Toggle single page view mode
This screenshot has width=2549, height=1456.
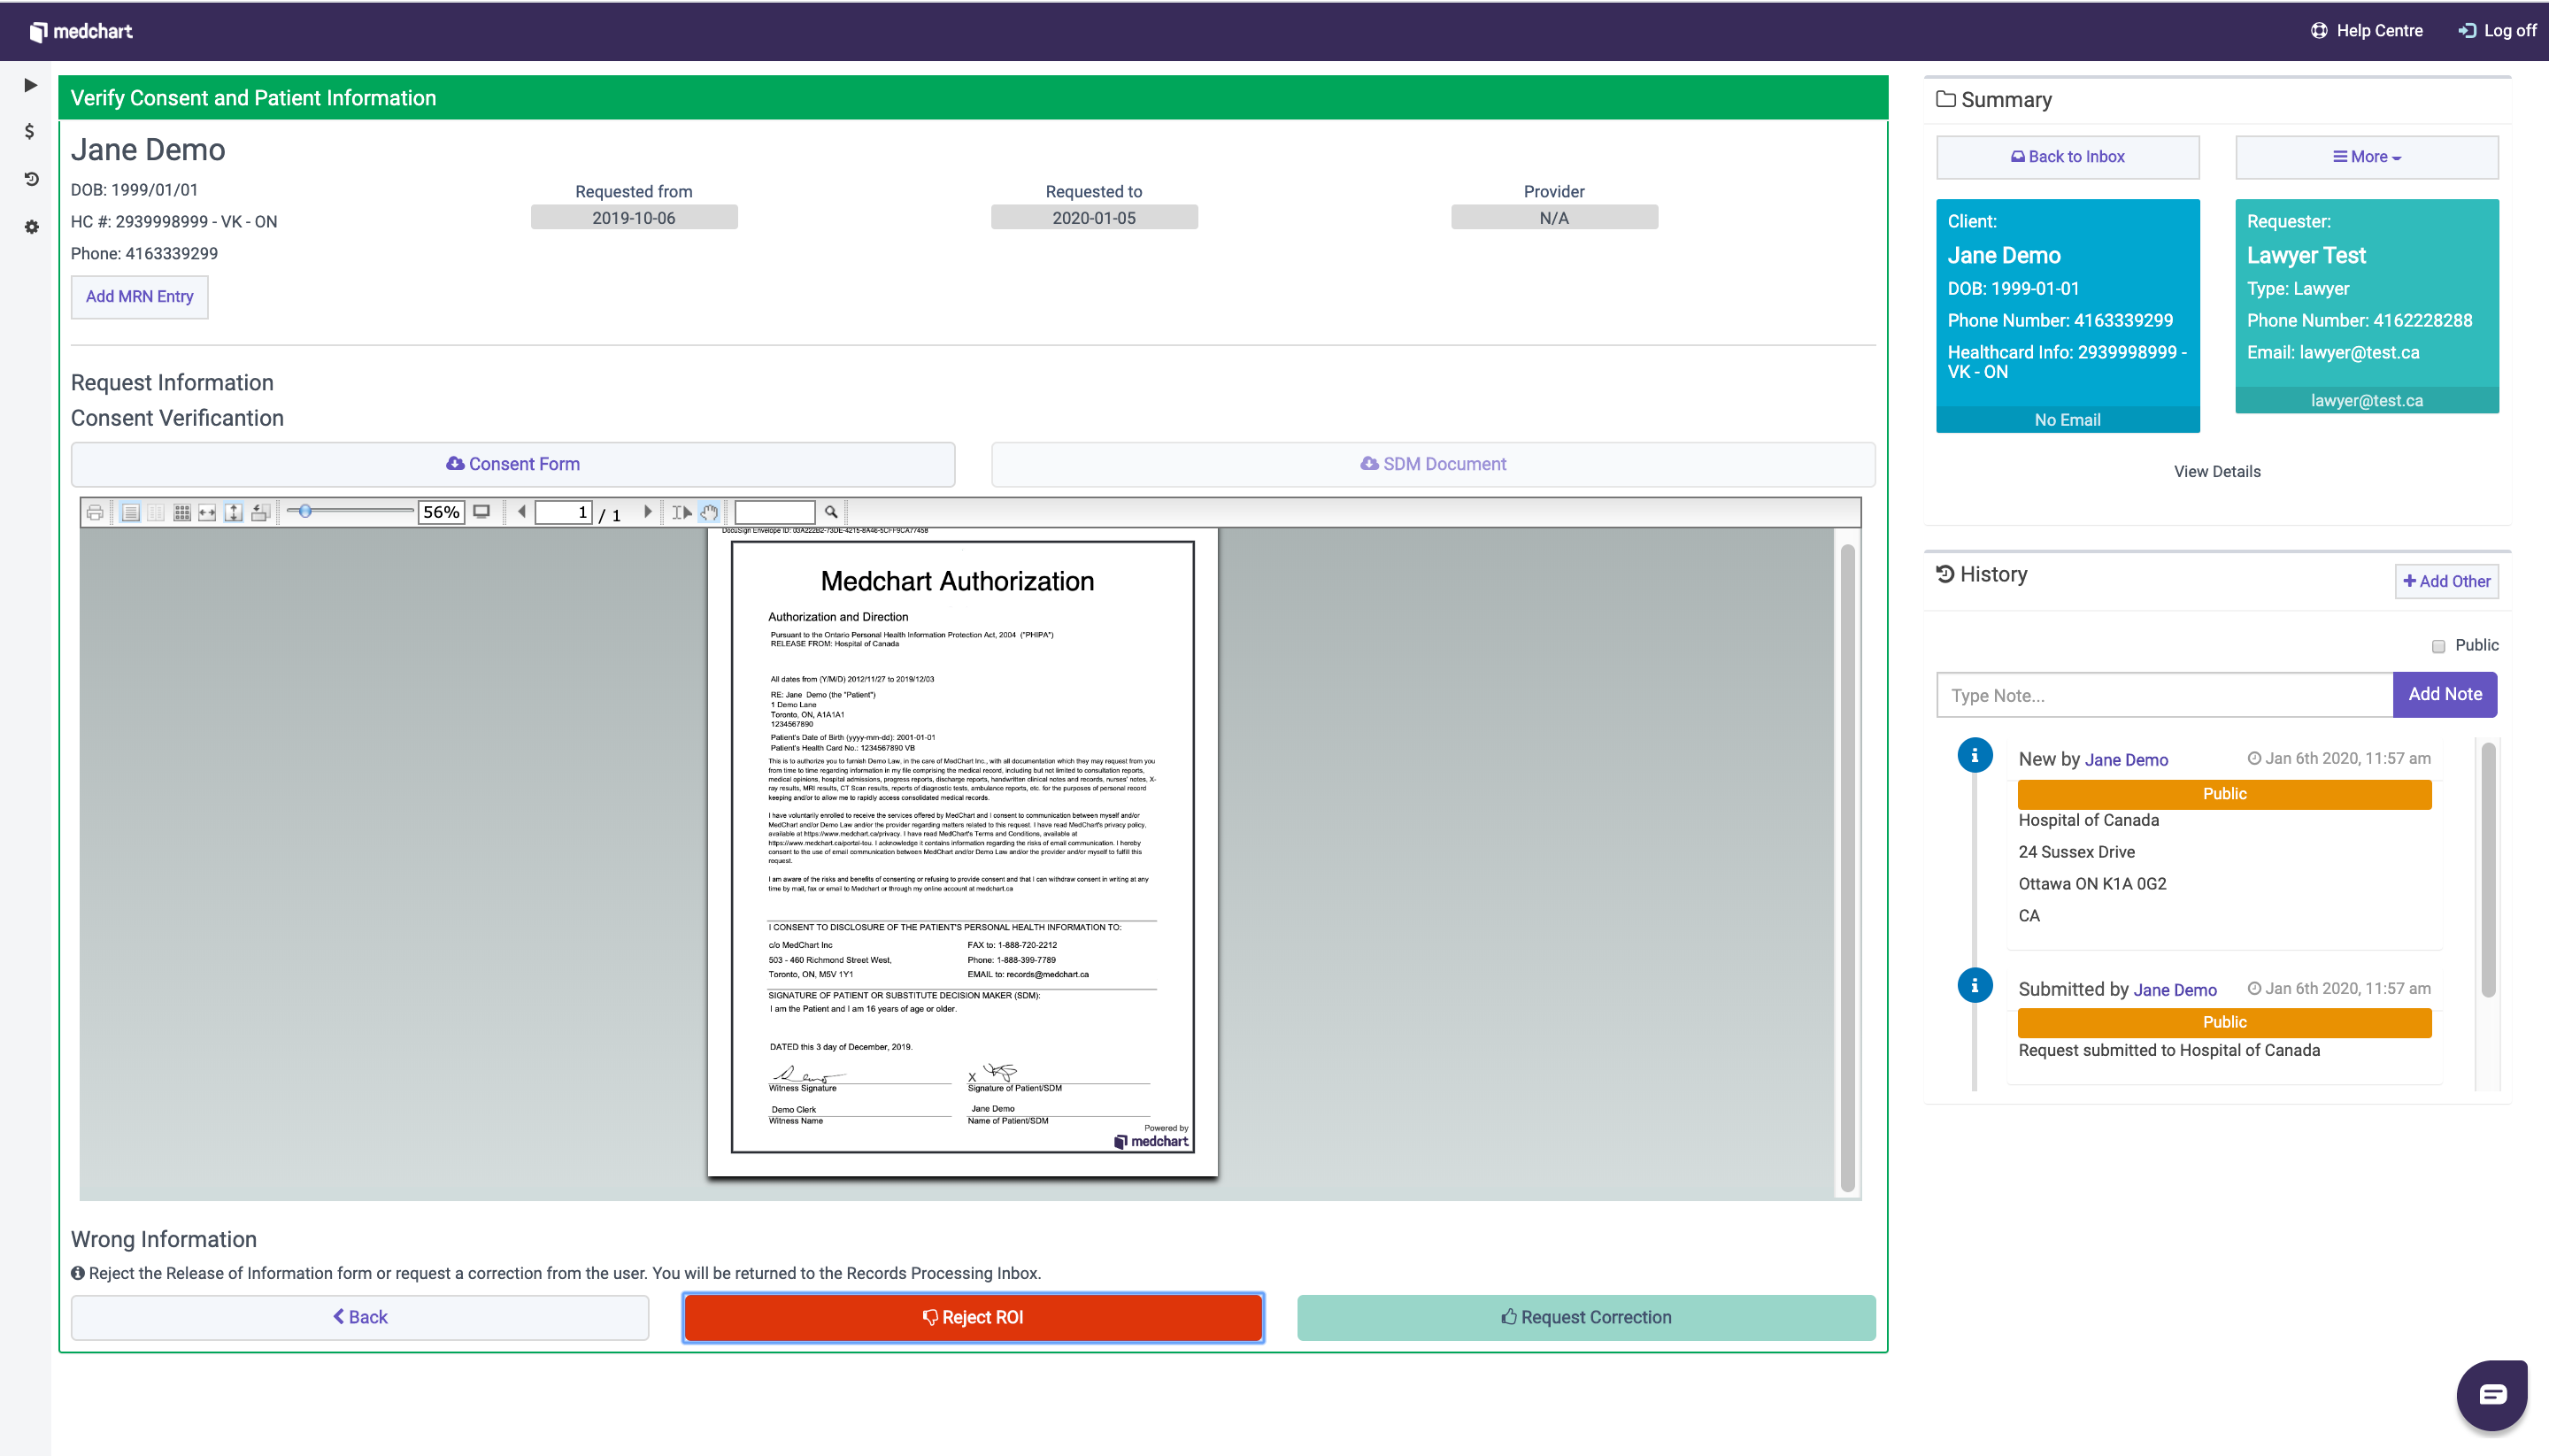coord(130,512)
